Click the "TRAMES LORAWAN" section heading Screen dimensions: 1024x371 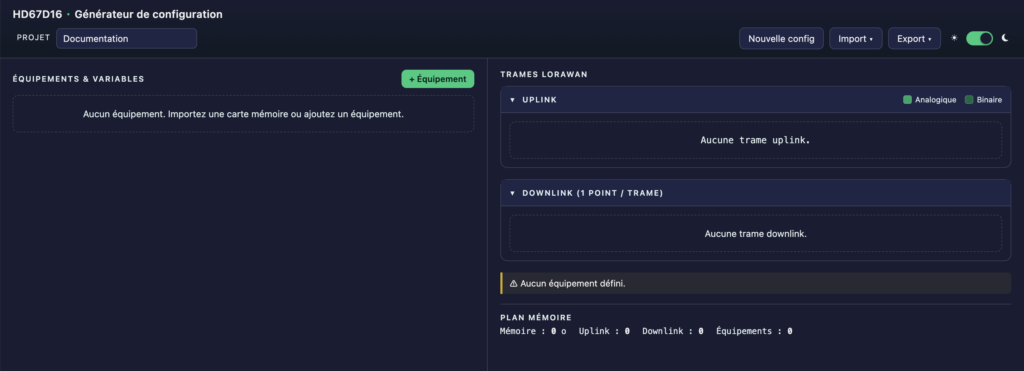(544, 74)
